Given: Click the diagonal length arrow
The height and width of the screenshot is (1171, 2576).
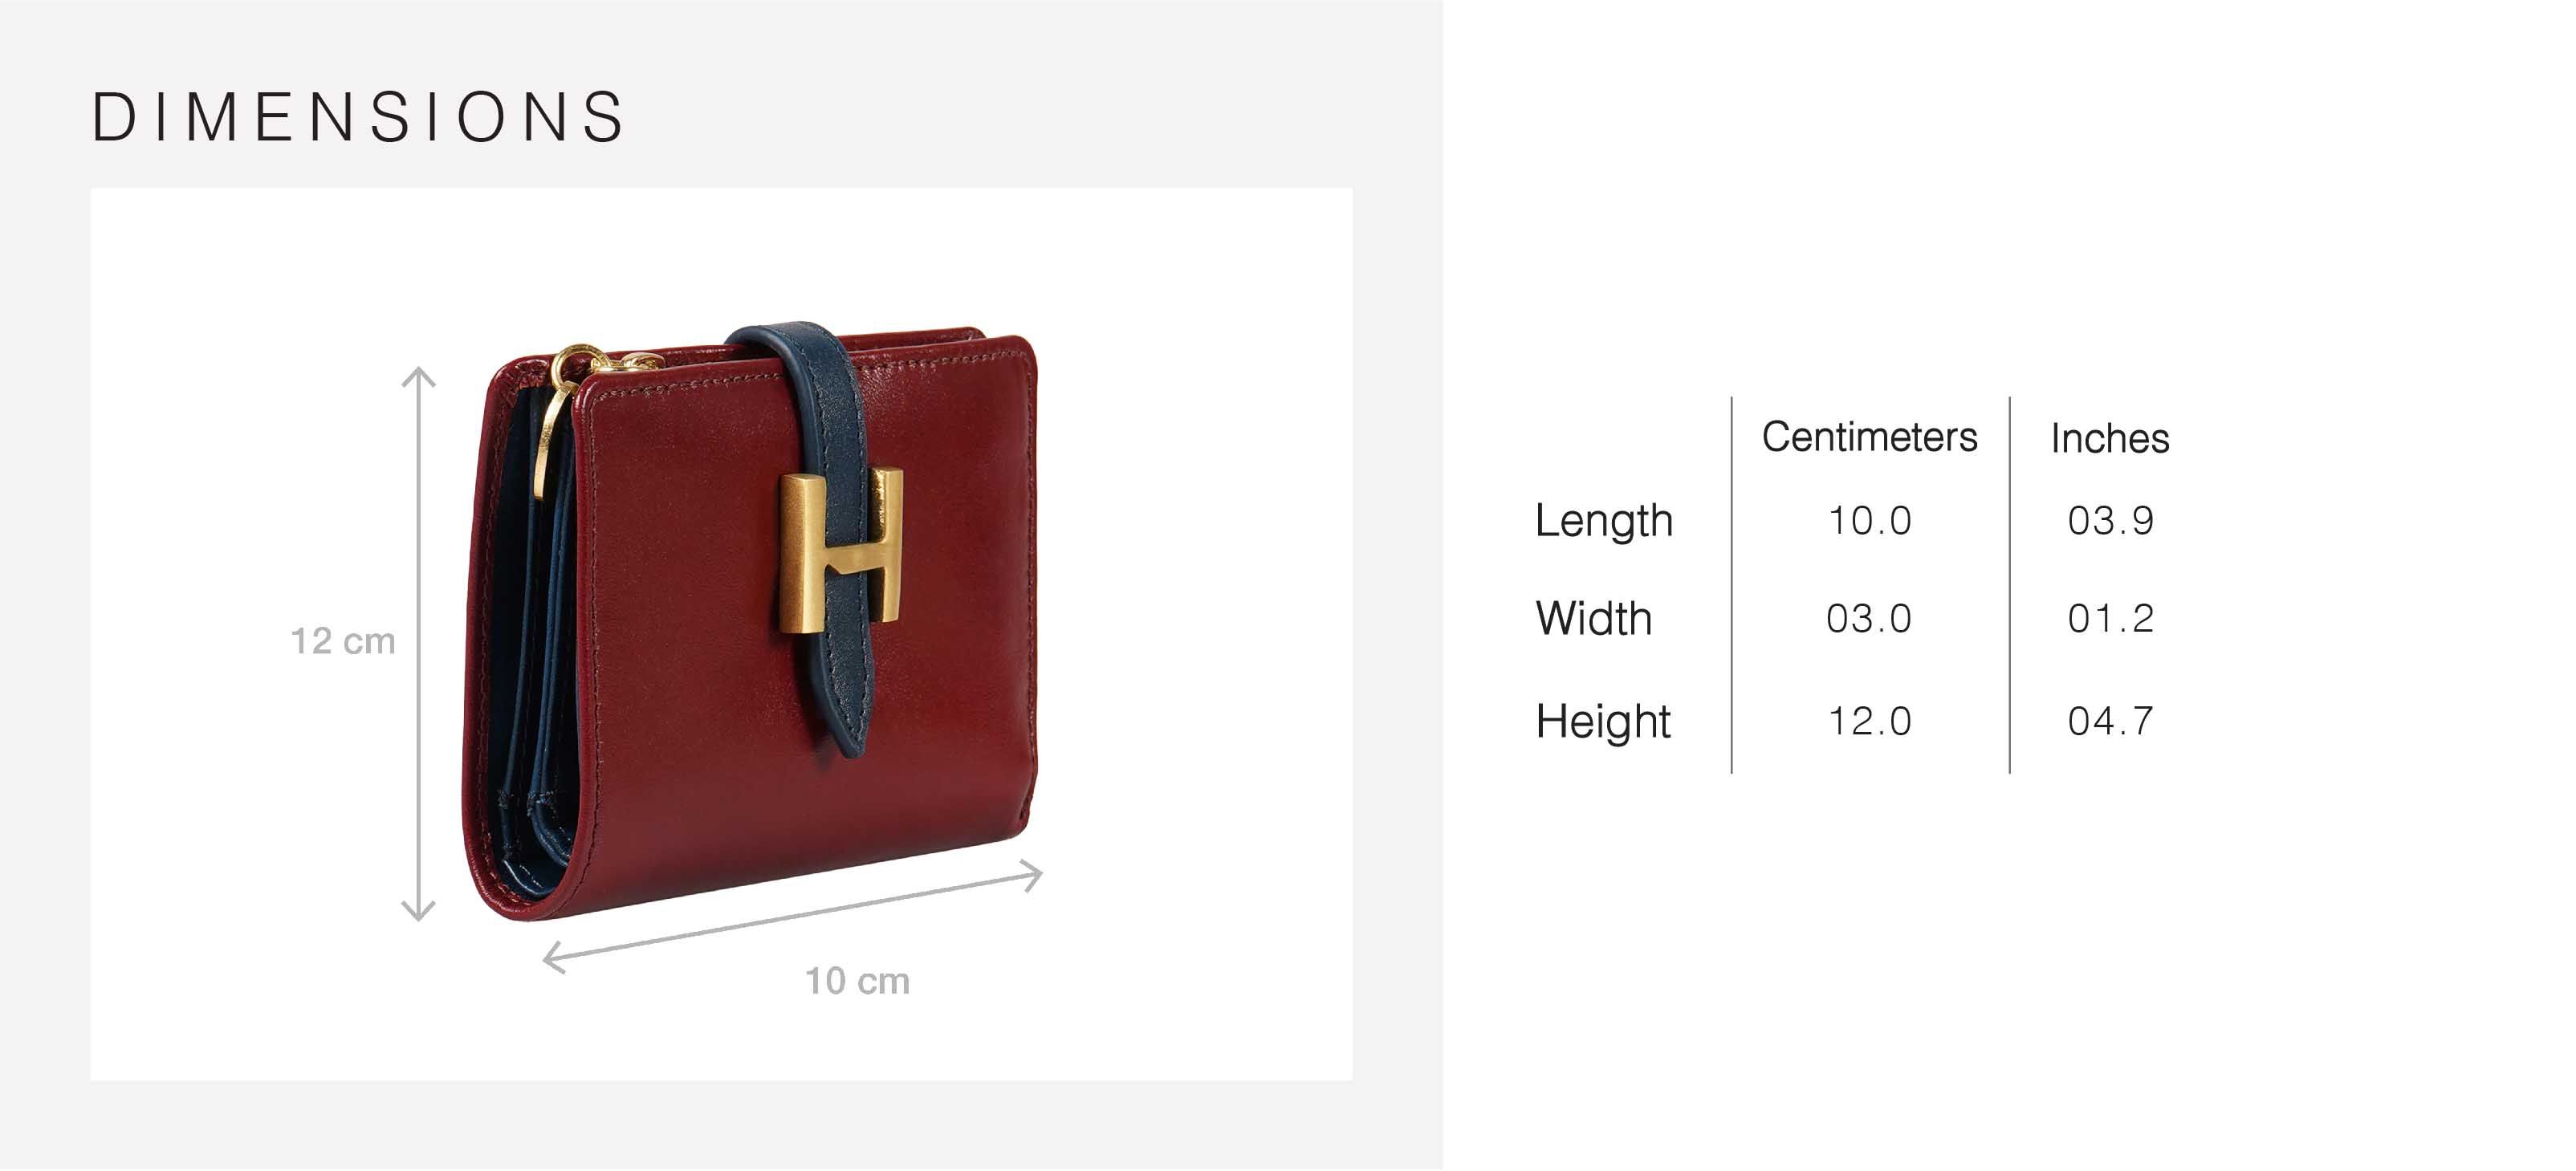Looking at the screenshot, I should 792,916.
